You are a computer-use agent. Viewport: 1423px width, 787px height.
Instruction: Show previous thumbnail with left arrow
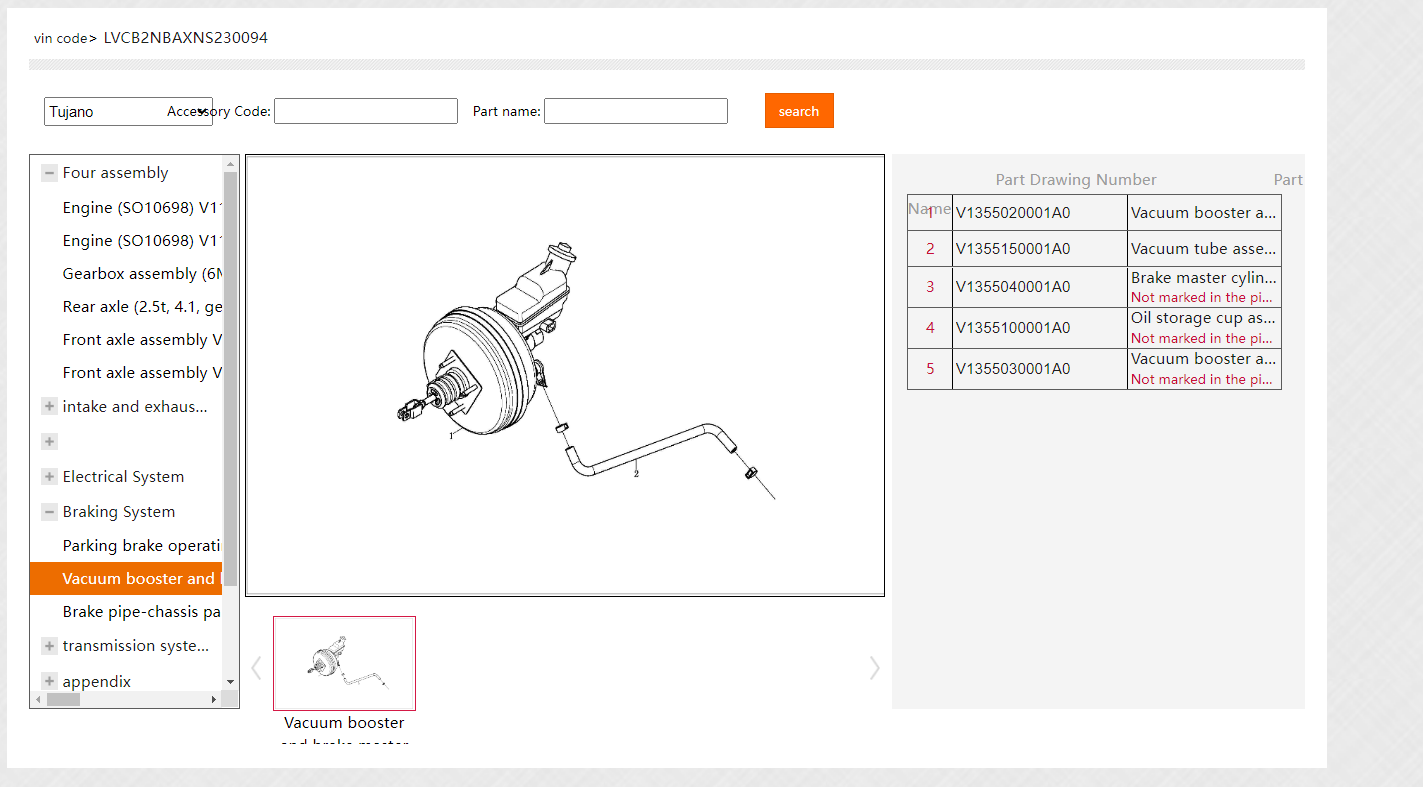[256, 668]
